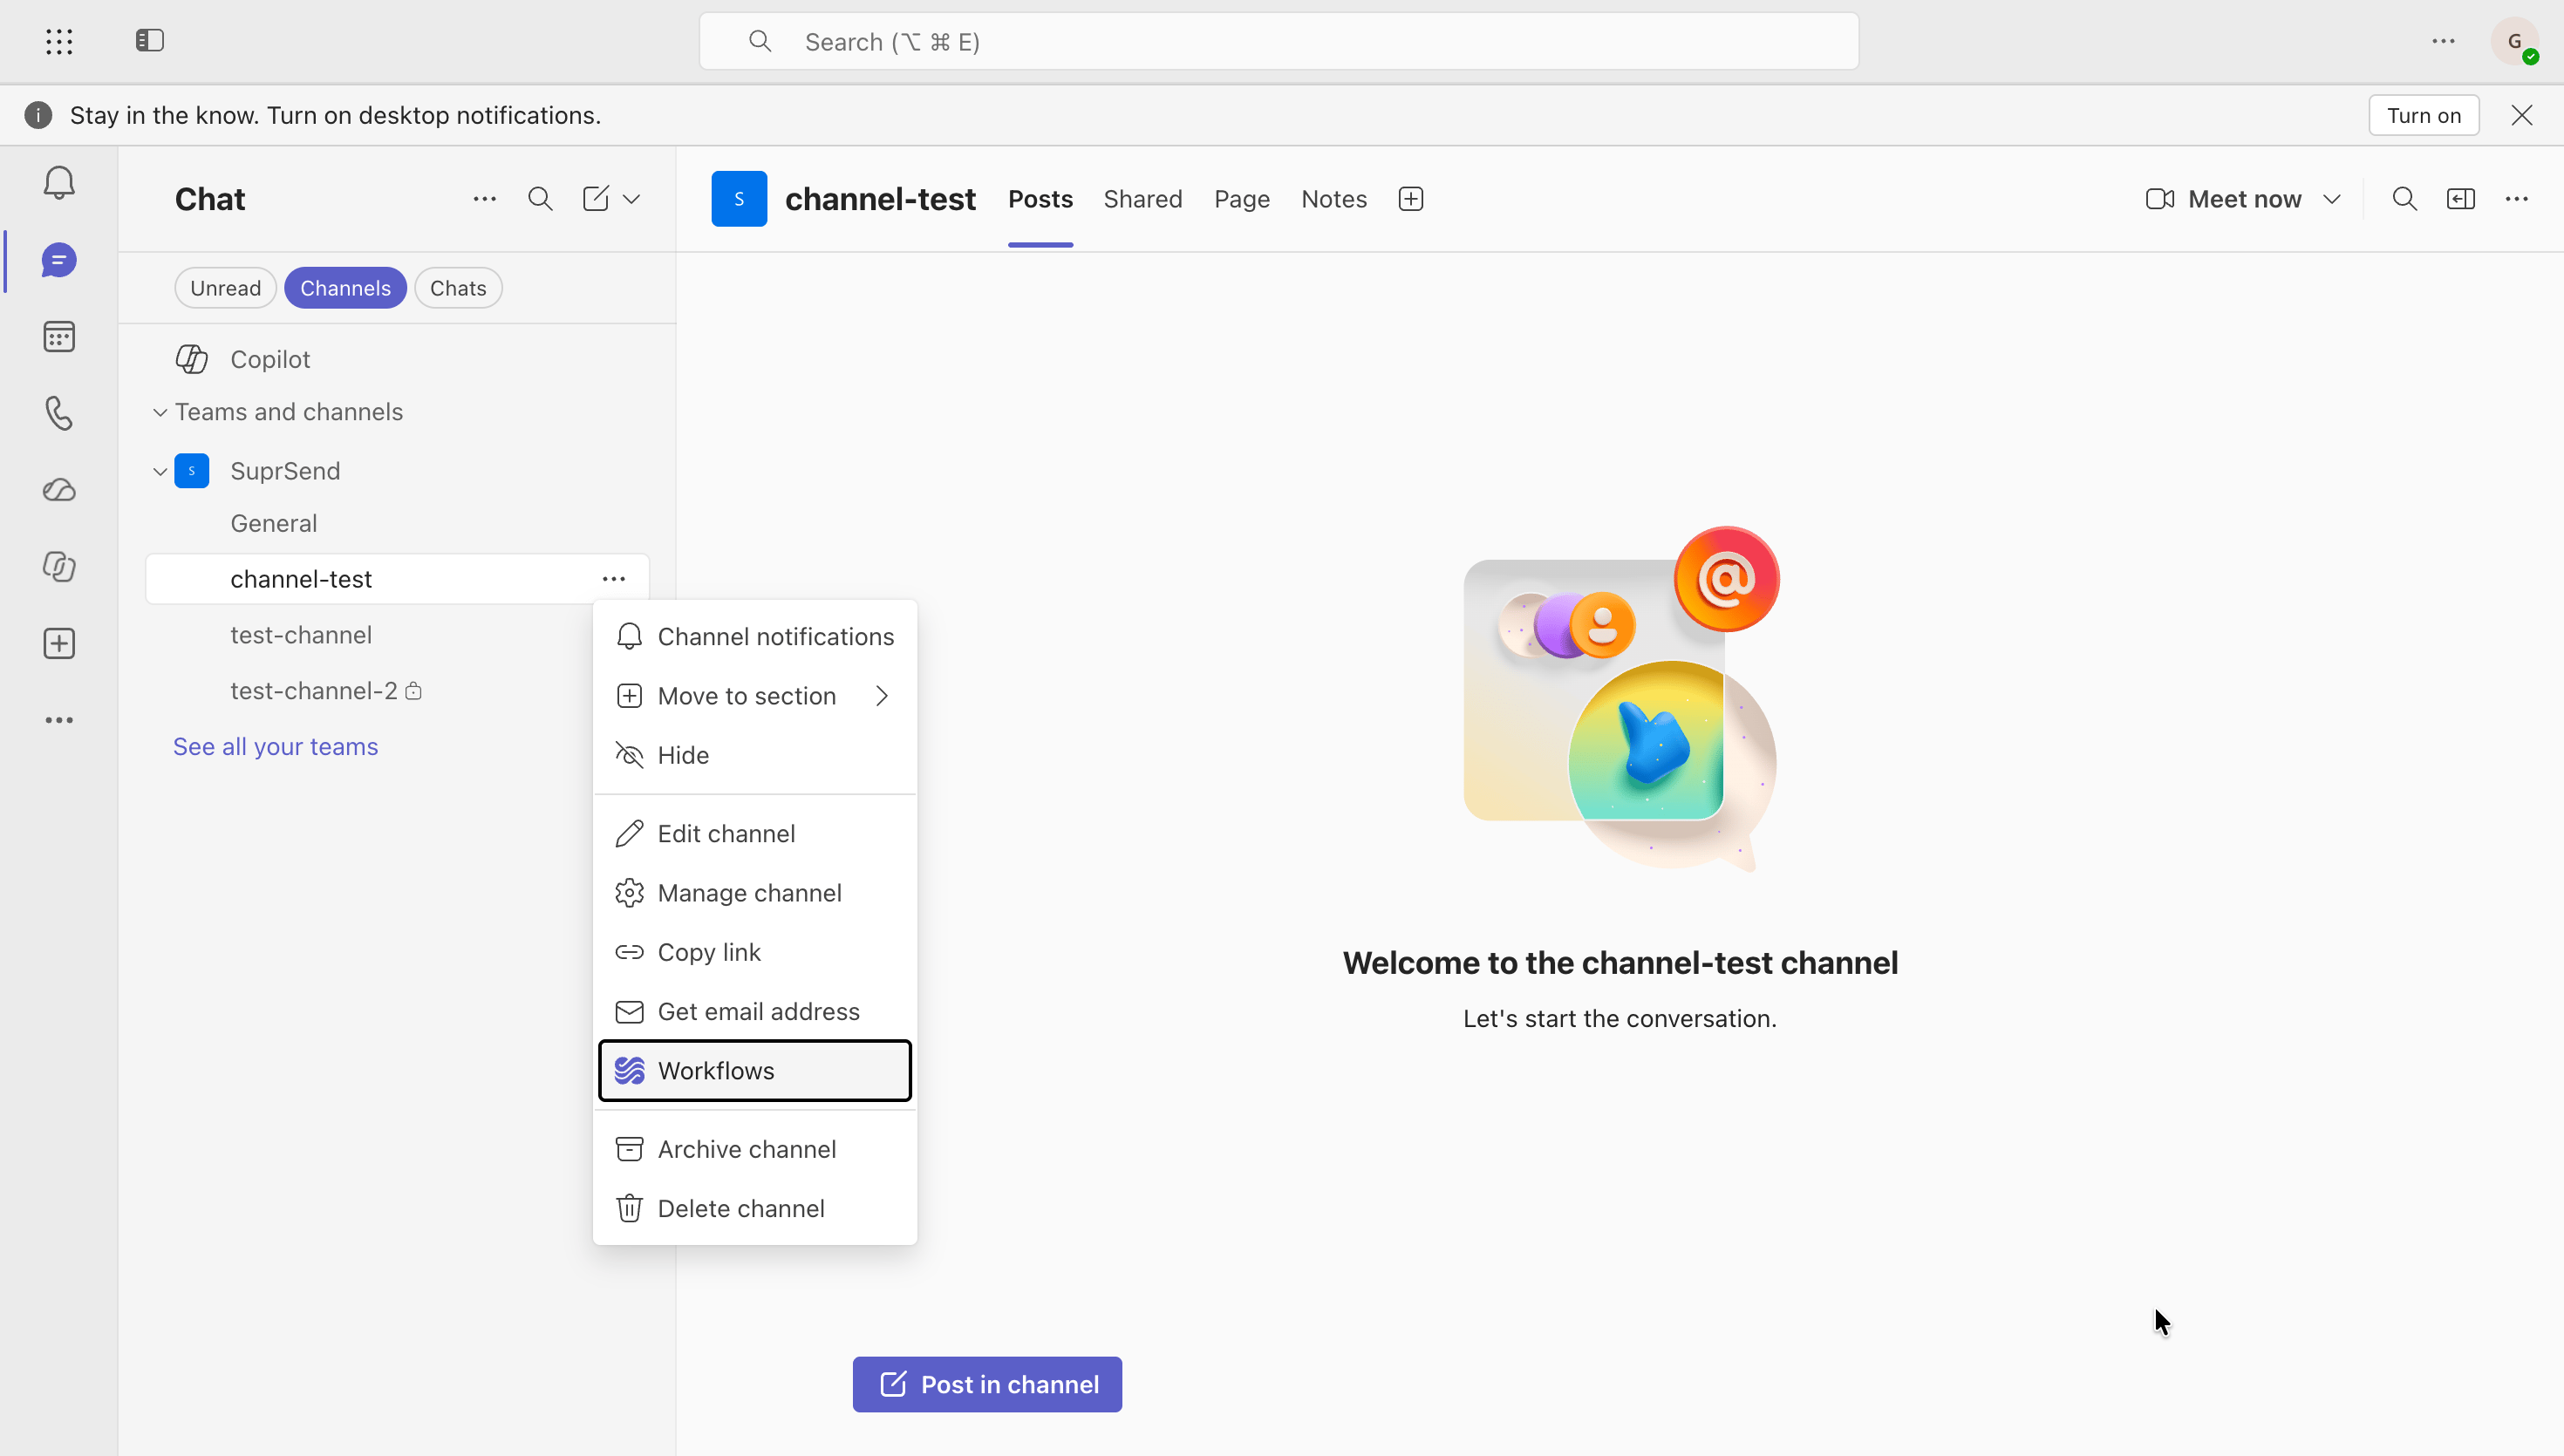The image size is (2564, 1456).
Task: Open the Calls phone icon
Action: 59,413
